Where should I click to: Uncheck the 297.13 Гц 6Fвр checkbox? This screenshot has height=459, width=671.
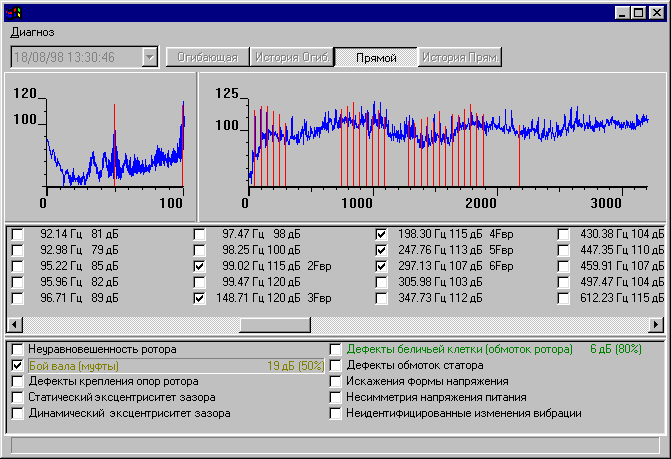pos(381,267)
